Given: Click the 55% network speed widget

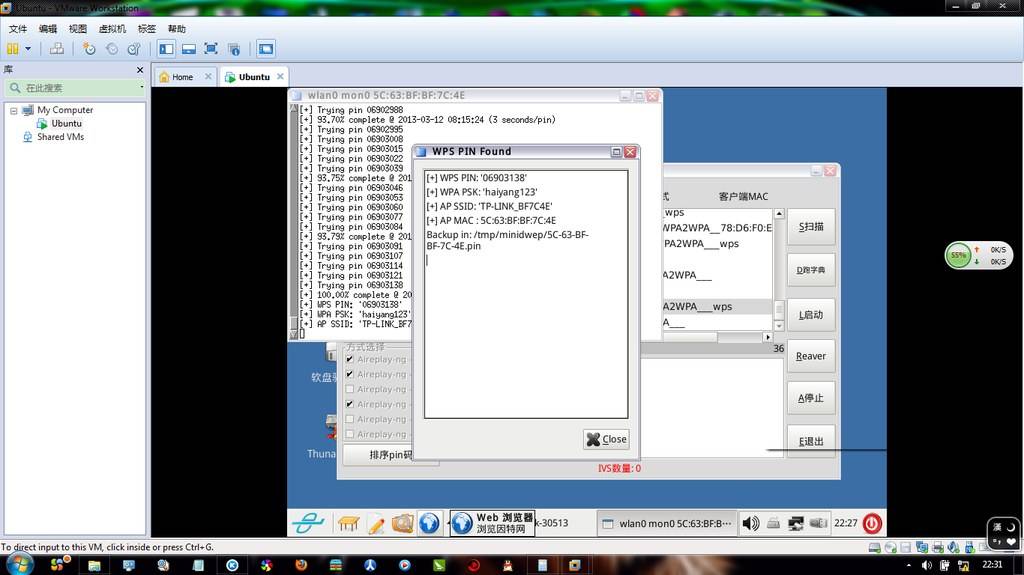Looking at the screenshot, I should (x=978, y=255).
